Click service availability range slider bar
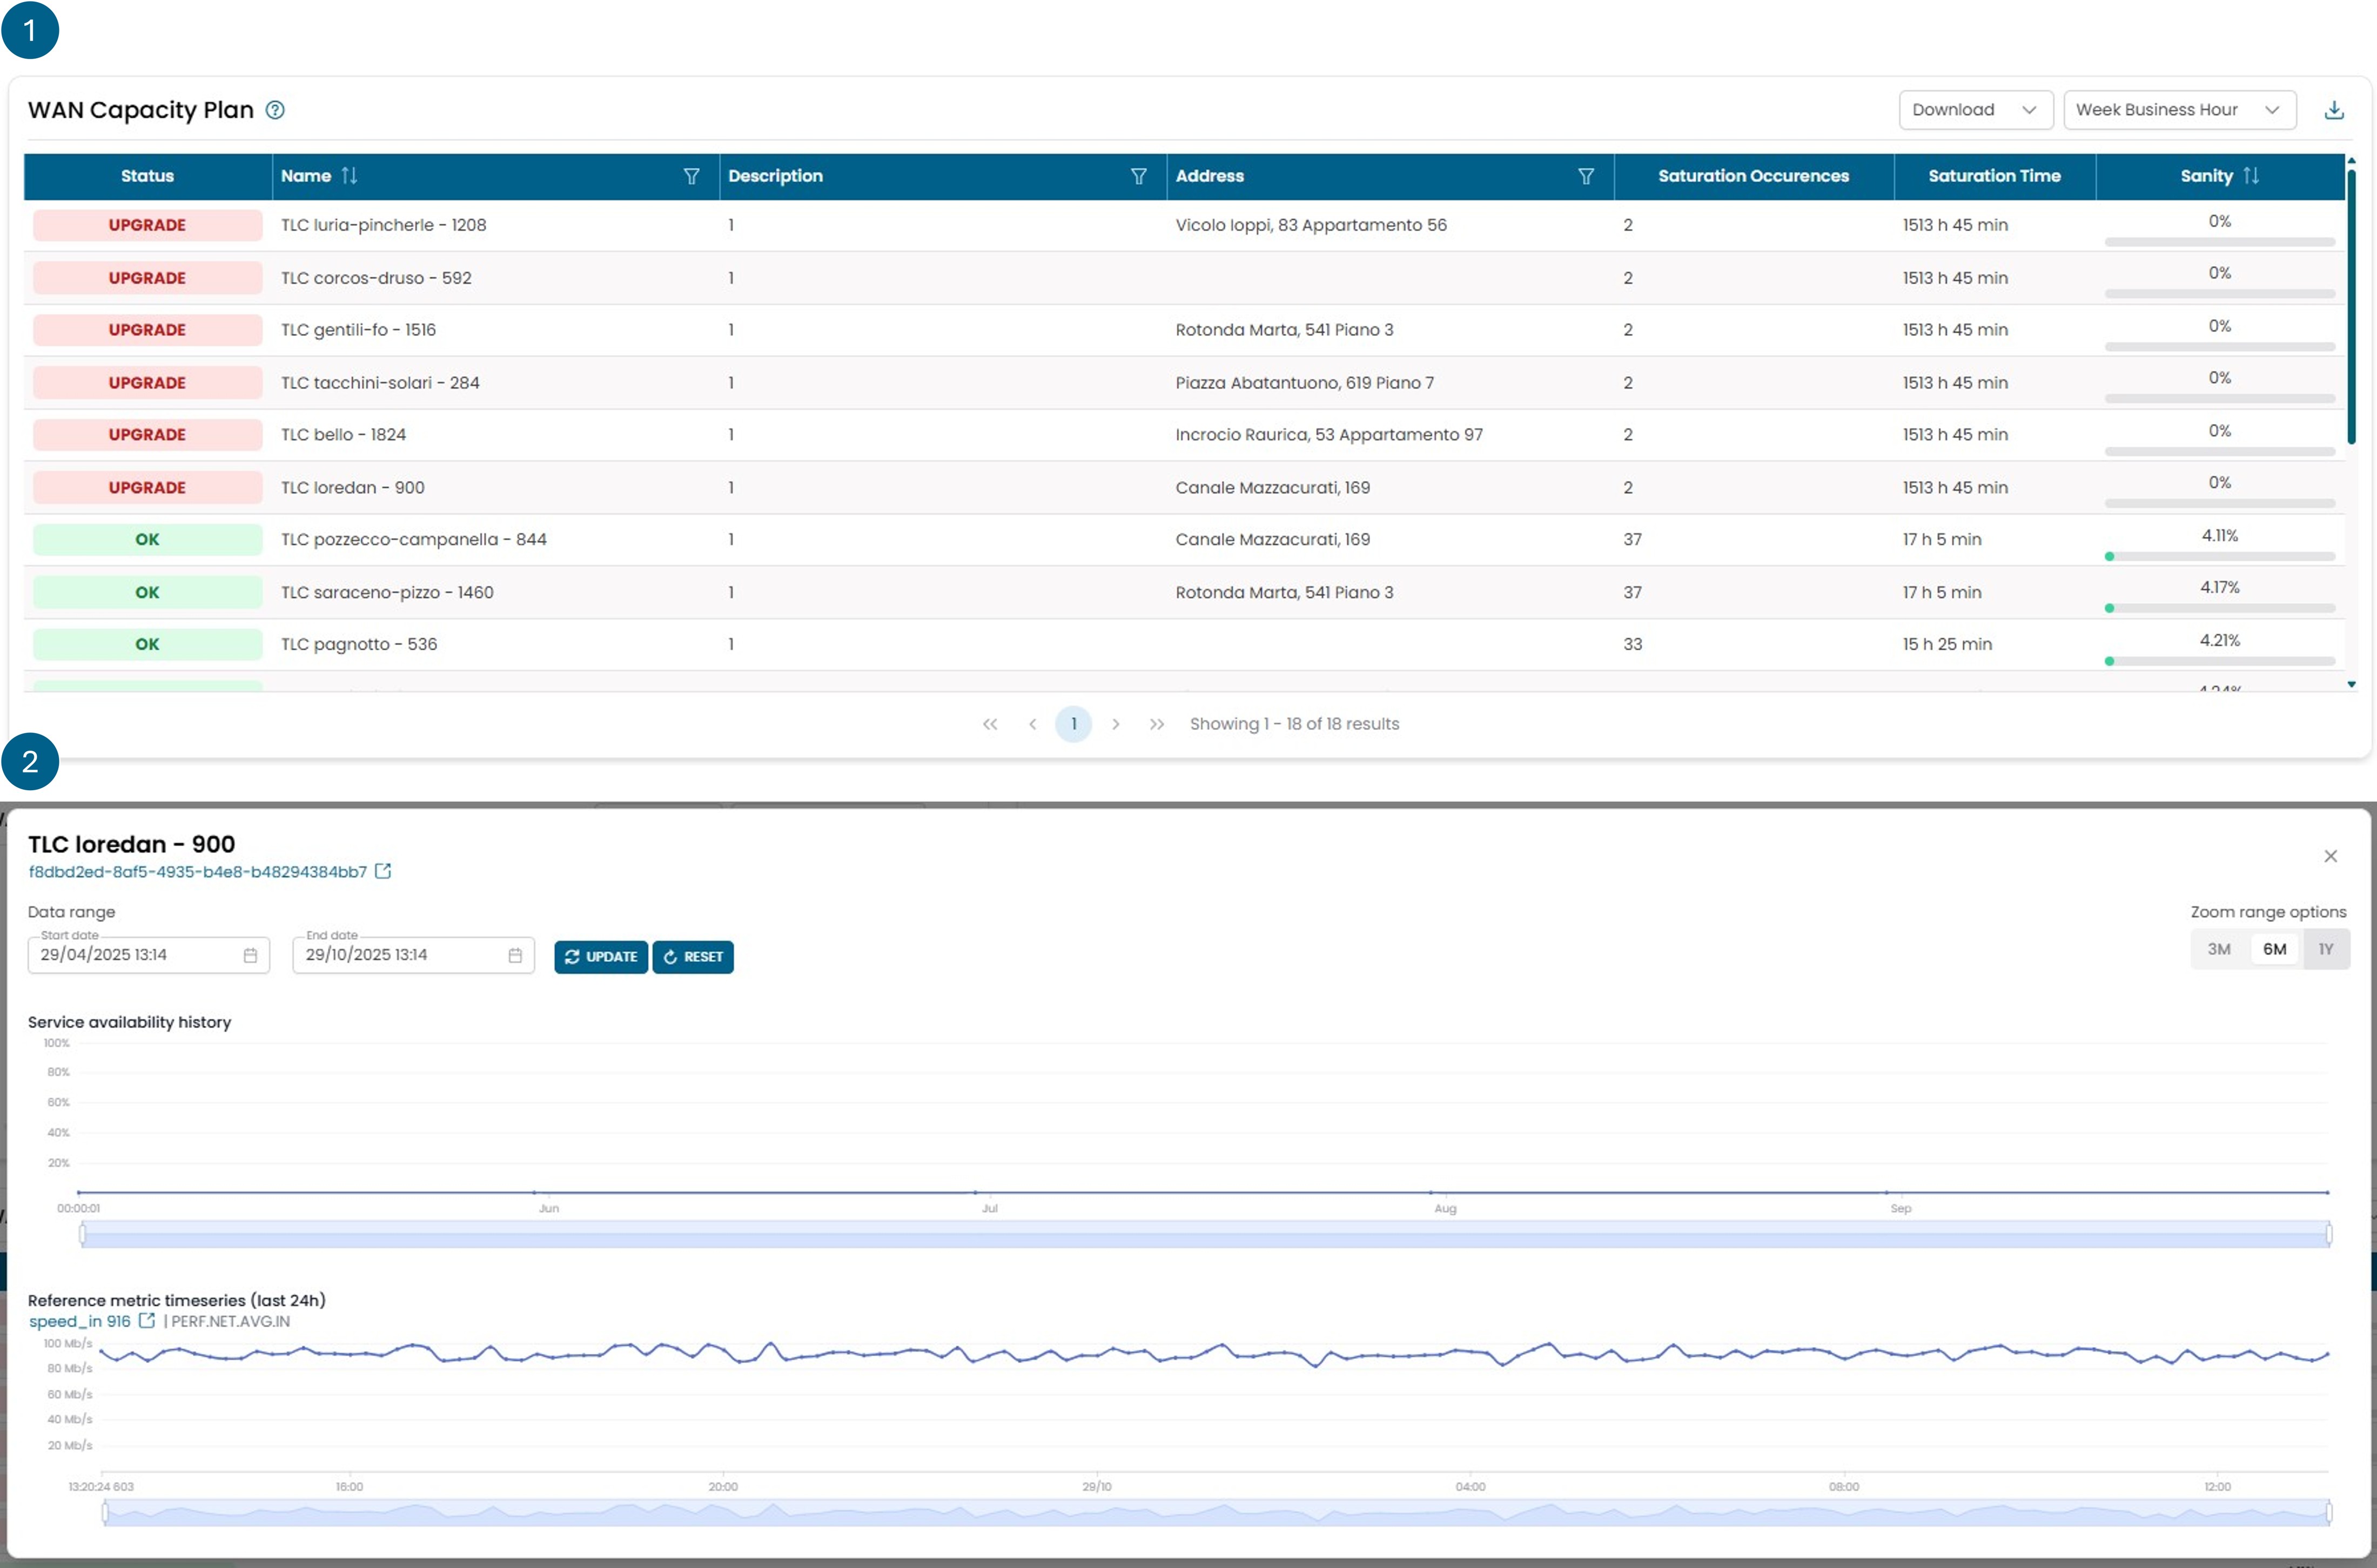This screenshot has width=2377, height=1568. coord(1205,1235)
